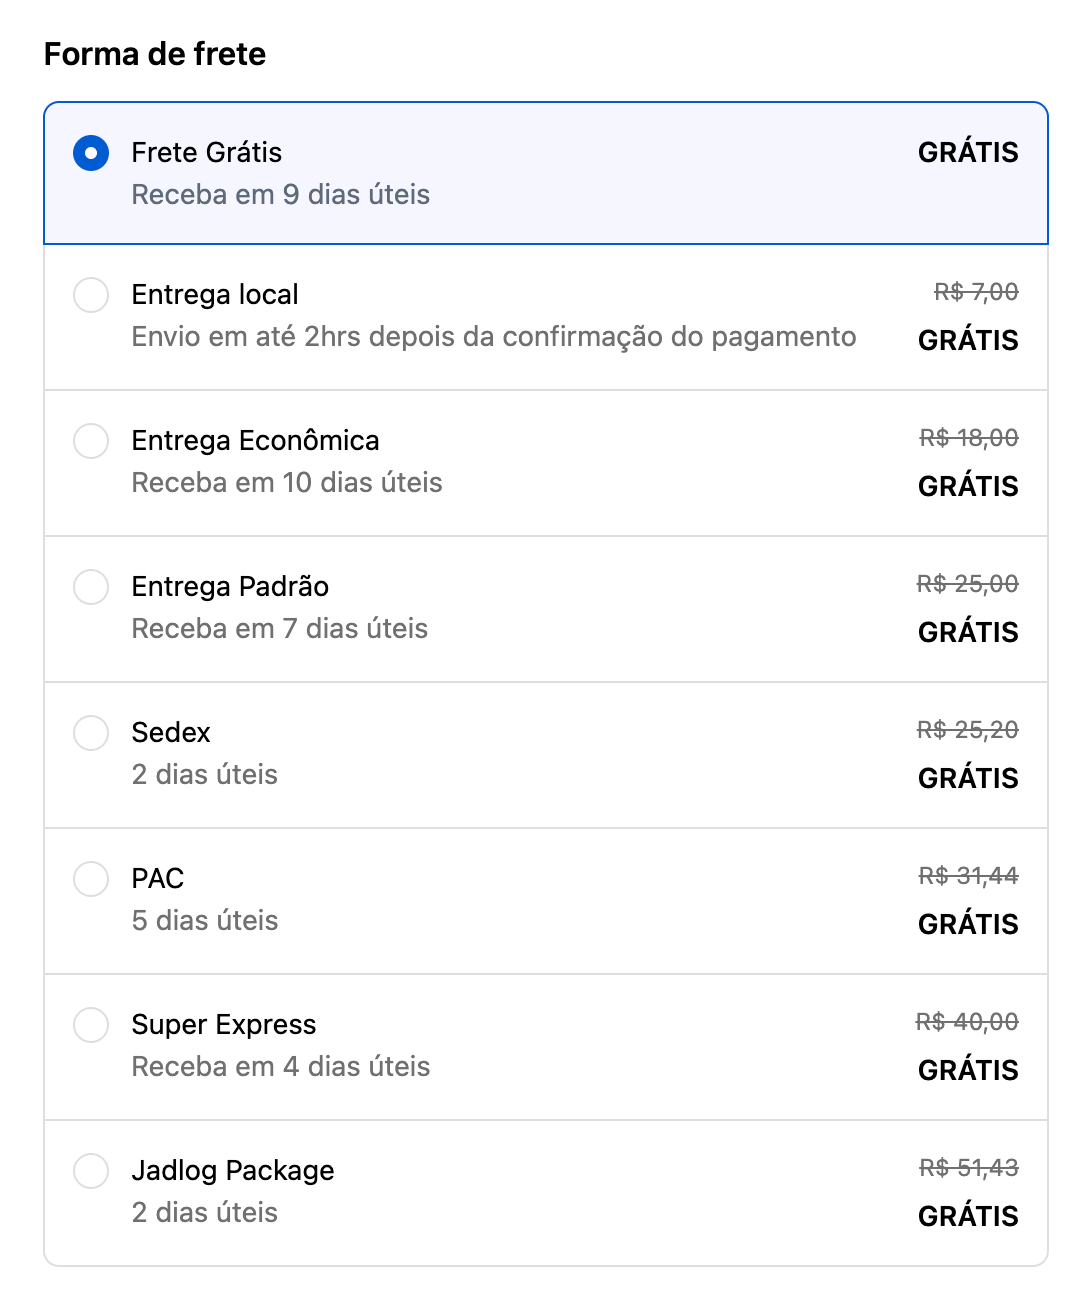
Task: Click the struck-through R$ 7,00 price
Action: [976, 292]
